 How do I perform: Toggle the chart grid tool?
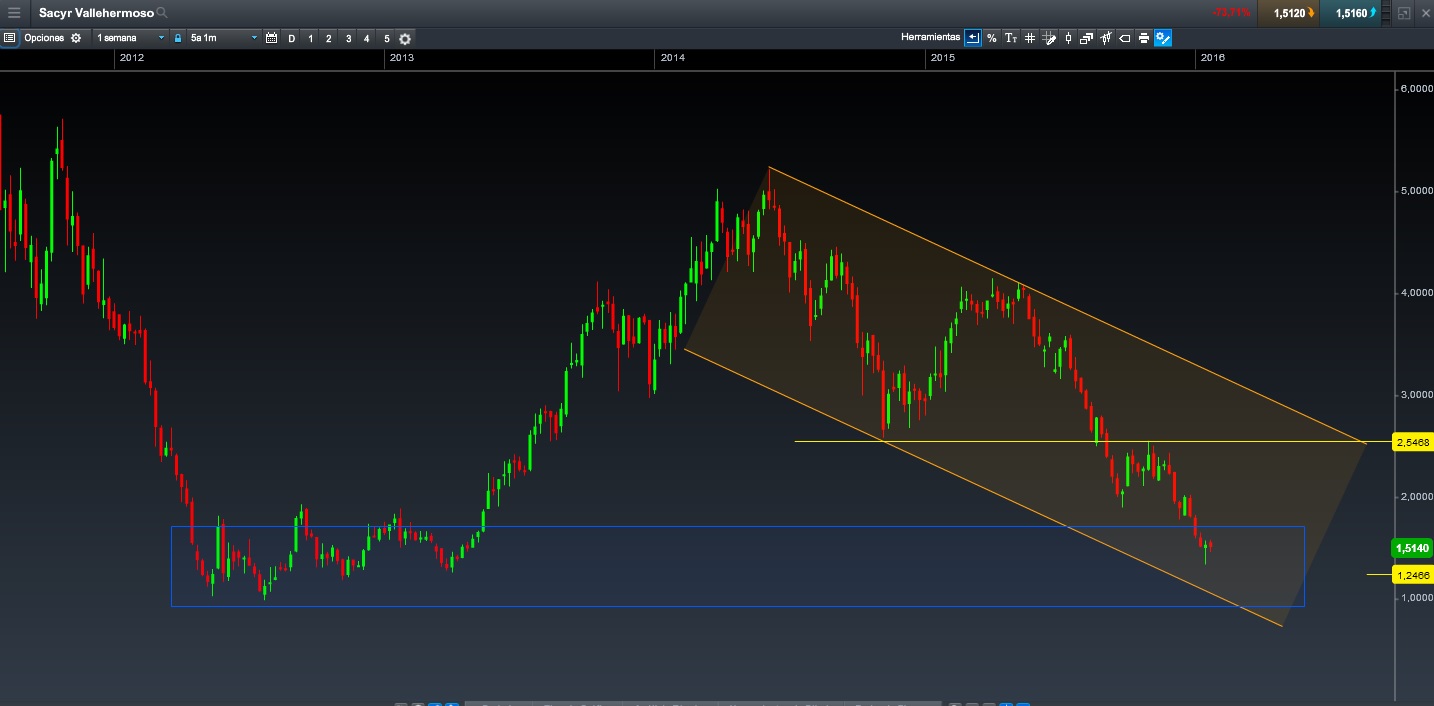[1030, 38]
